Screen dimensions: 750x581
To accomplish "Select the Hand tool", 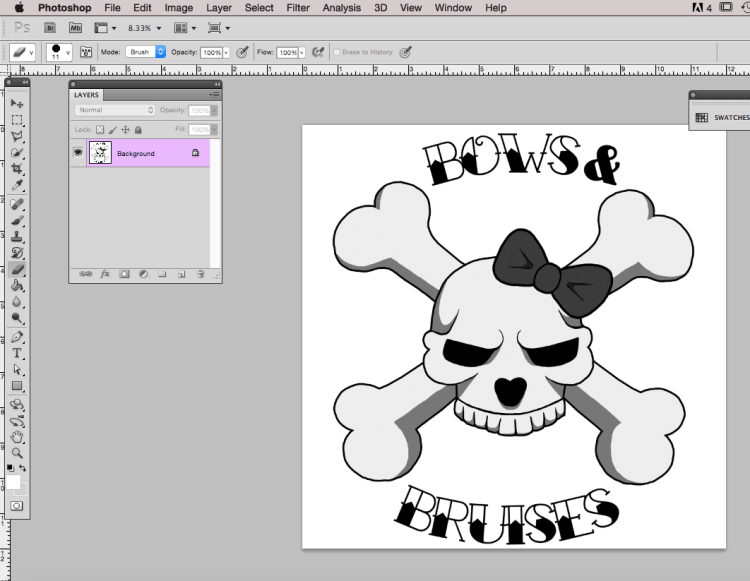I will click(17, 437).
